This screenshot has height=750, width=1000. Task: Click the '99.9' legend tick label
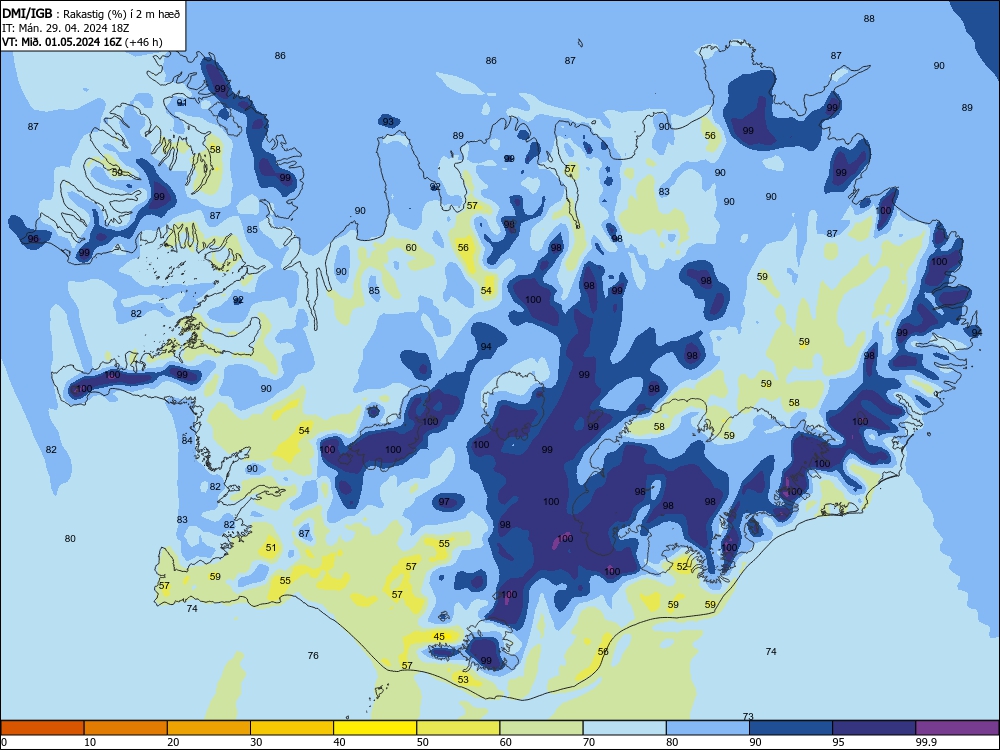(925, 742)
